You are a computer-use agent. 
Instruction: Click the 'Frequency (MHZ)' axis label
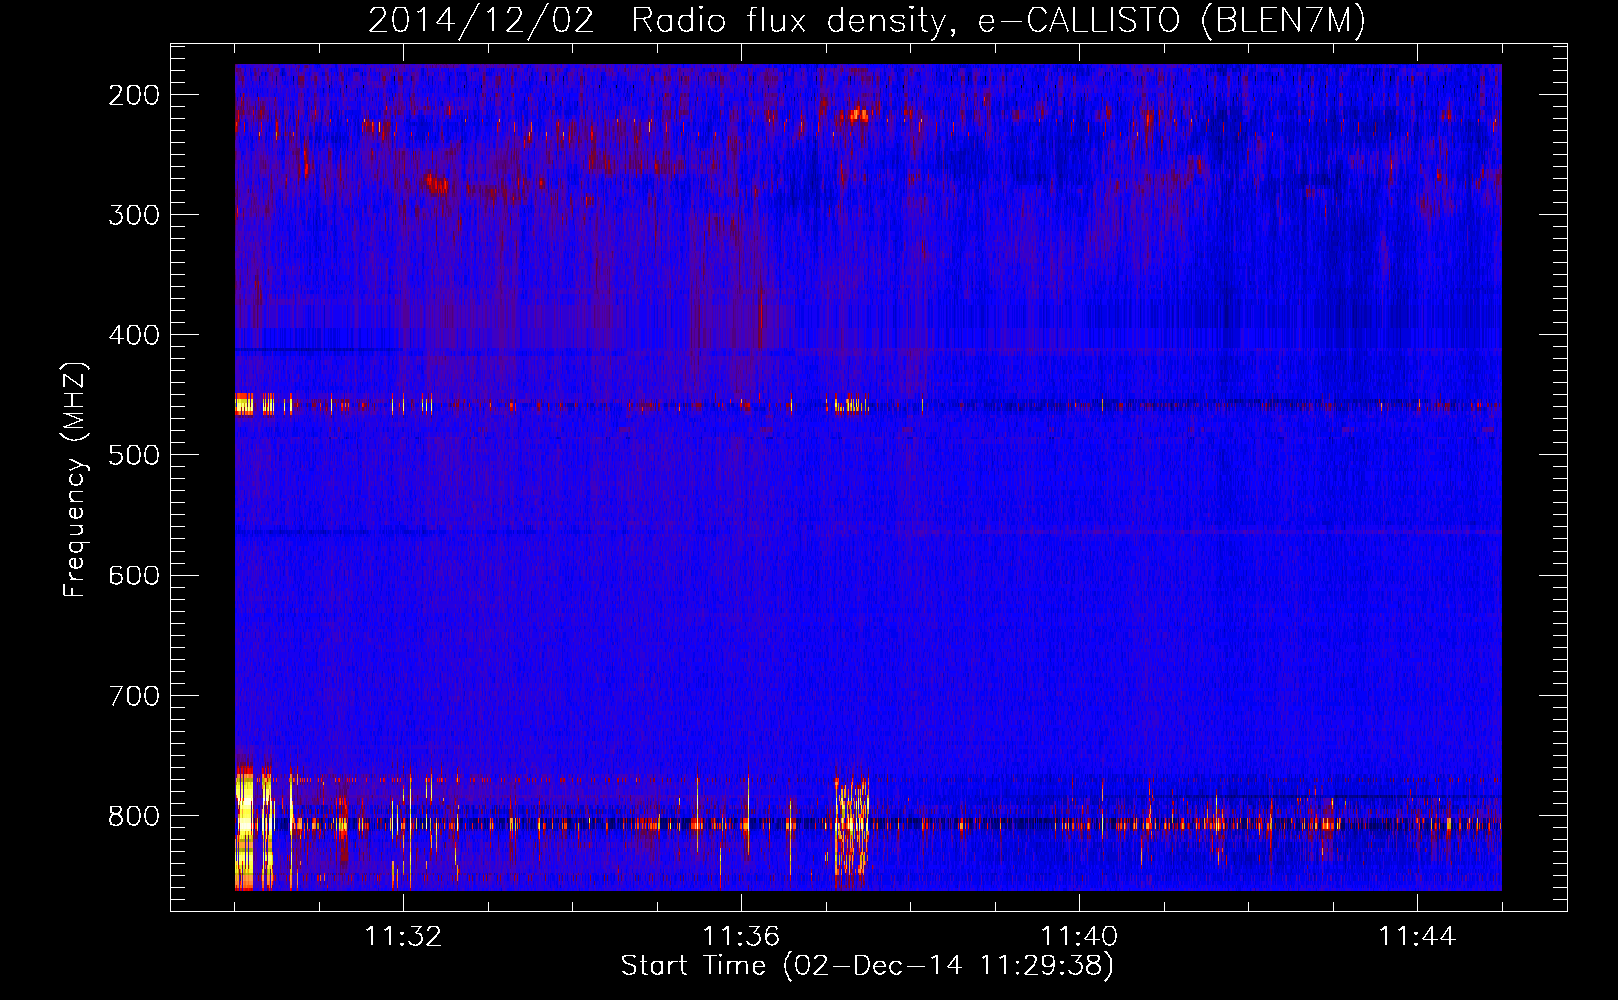75,479
